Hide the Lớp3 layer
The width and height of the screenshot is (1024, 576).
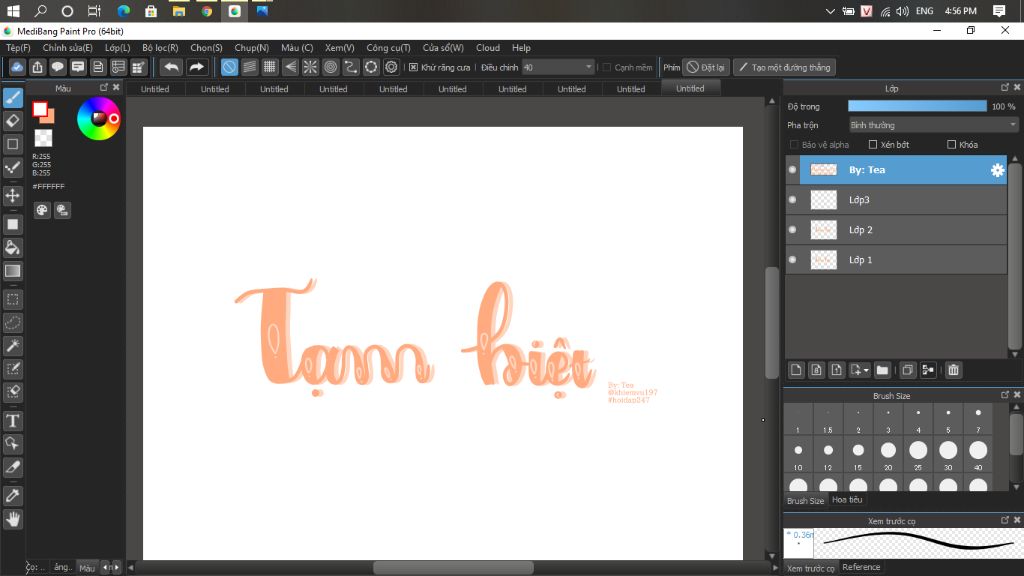[x=793, y=200]
